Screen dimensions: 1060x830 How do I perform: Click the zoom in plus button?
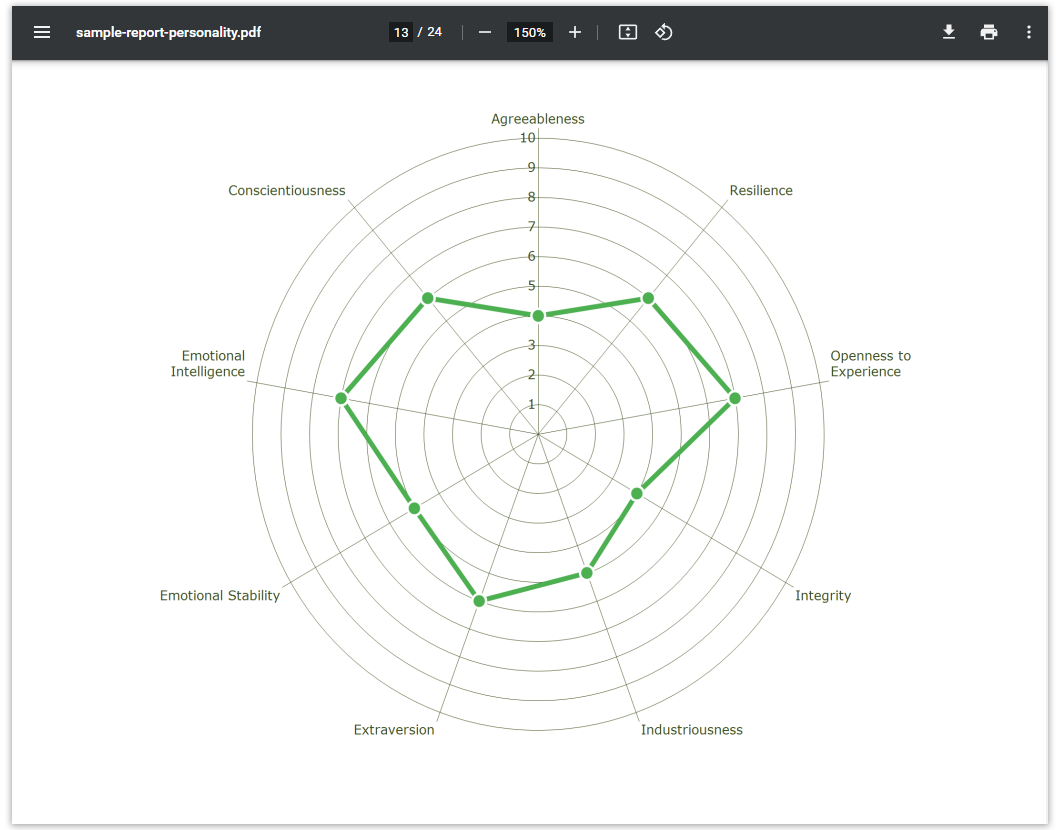tap(575, 32)
